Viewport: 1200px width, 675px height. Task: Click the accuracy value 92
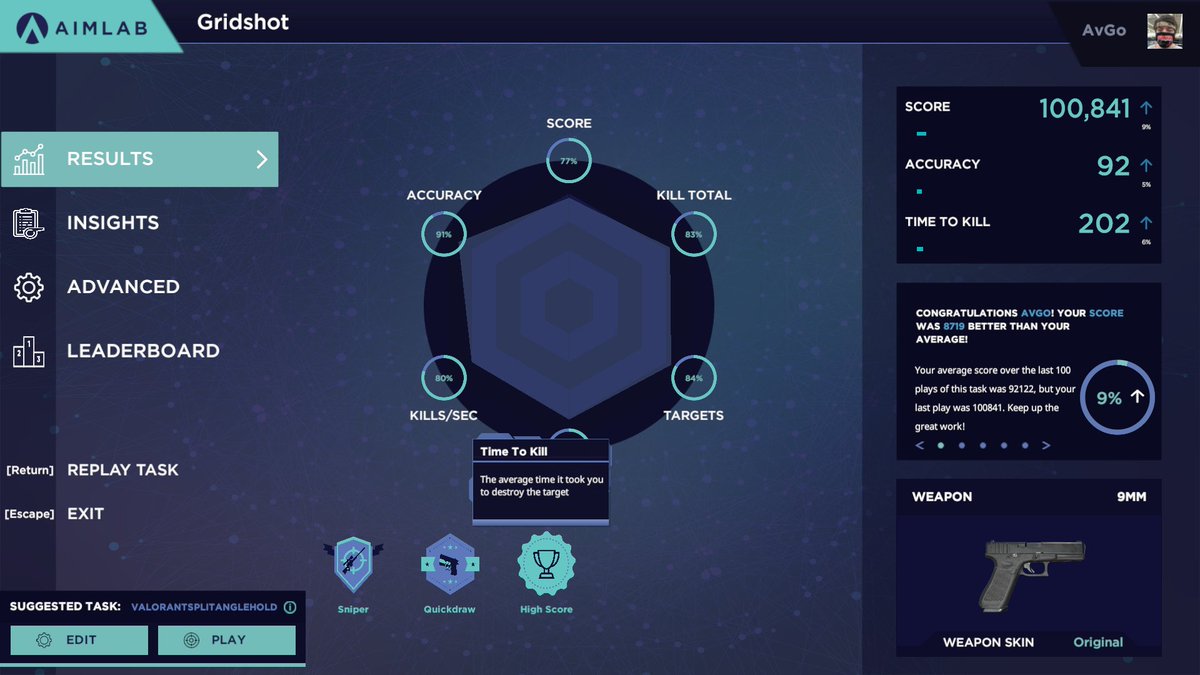click(x=1113, y=166)
